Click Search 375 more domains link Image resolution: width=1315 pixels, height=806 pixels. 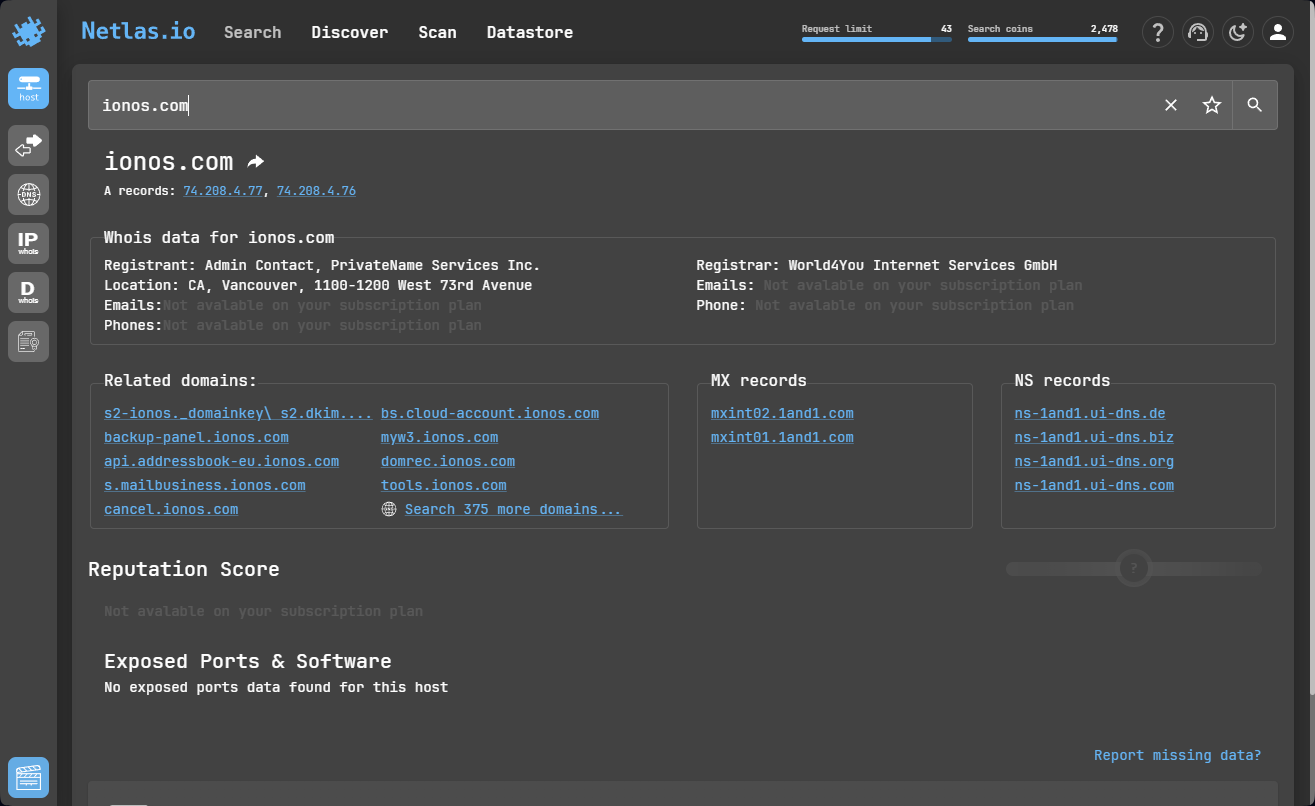tap(513, 509)
